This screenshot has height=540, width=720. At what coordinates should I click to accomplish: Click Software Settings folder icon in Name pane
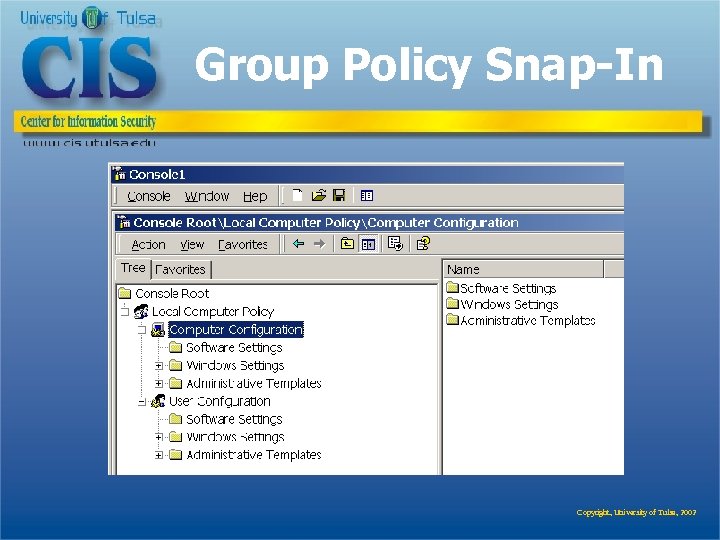[453, 288]
